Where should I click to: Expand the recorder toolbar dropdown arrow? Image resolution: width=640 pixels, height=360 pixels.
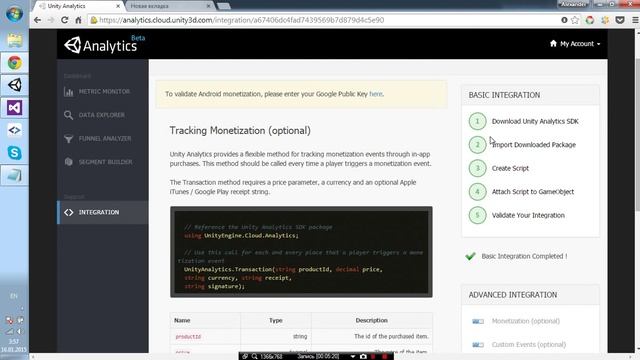tap(353, 356)
